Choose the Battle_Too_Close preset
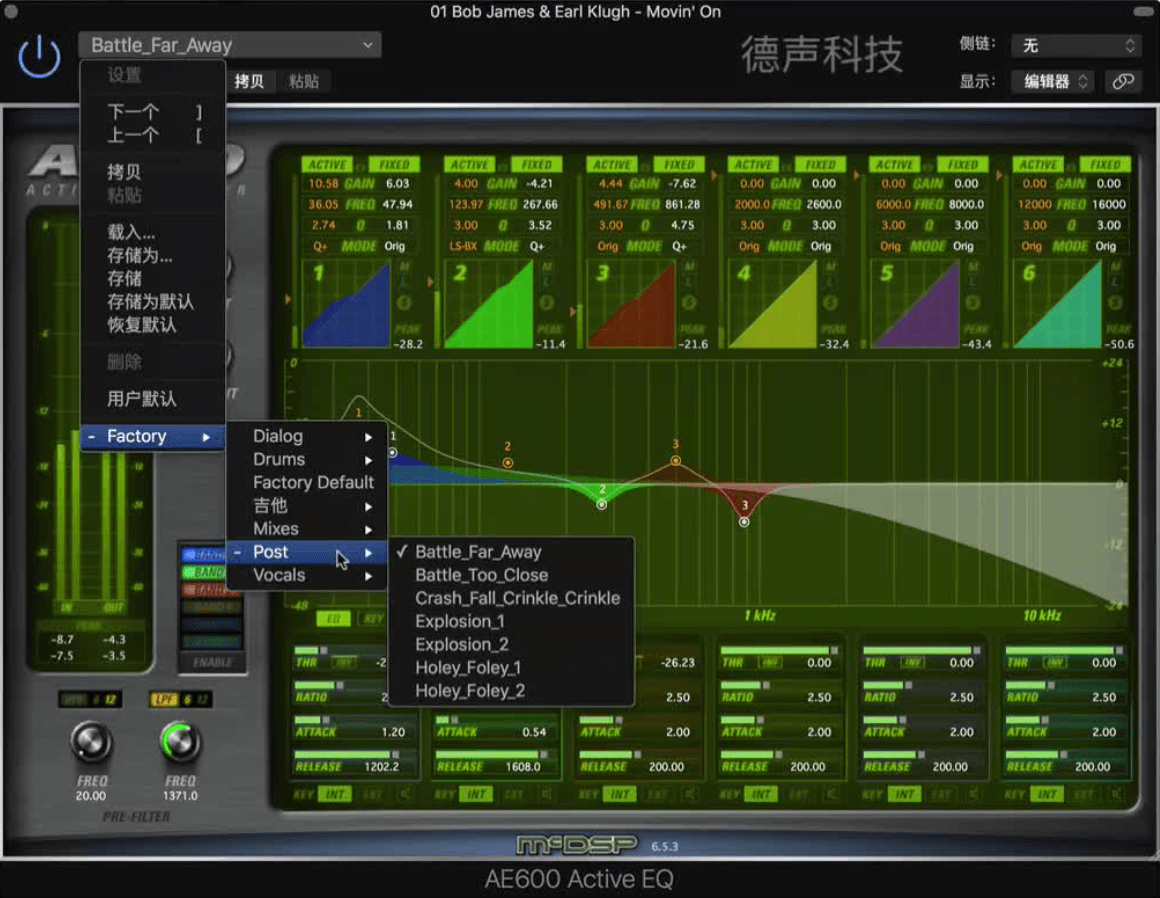 [x=511, y=575]
